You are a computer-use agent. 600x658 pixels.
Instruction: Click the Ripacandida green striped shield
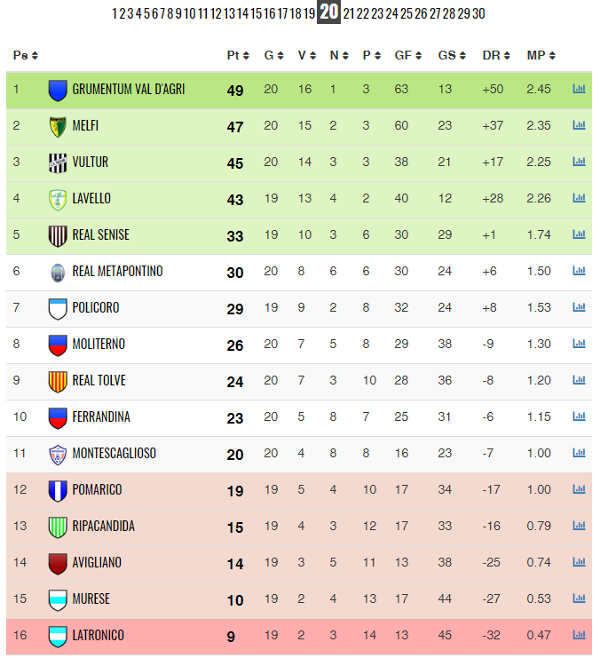coord(57,527)
